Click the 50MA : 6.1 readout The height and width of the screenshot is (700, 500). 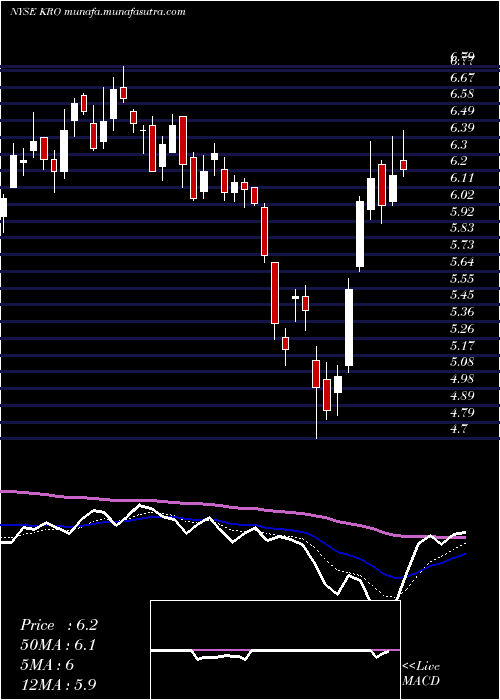(x=58, y=645)
